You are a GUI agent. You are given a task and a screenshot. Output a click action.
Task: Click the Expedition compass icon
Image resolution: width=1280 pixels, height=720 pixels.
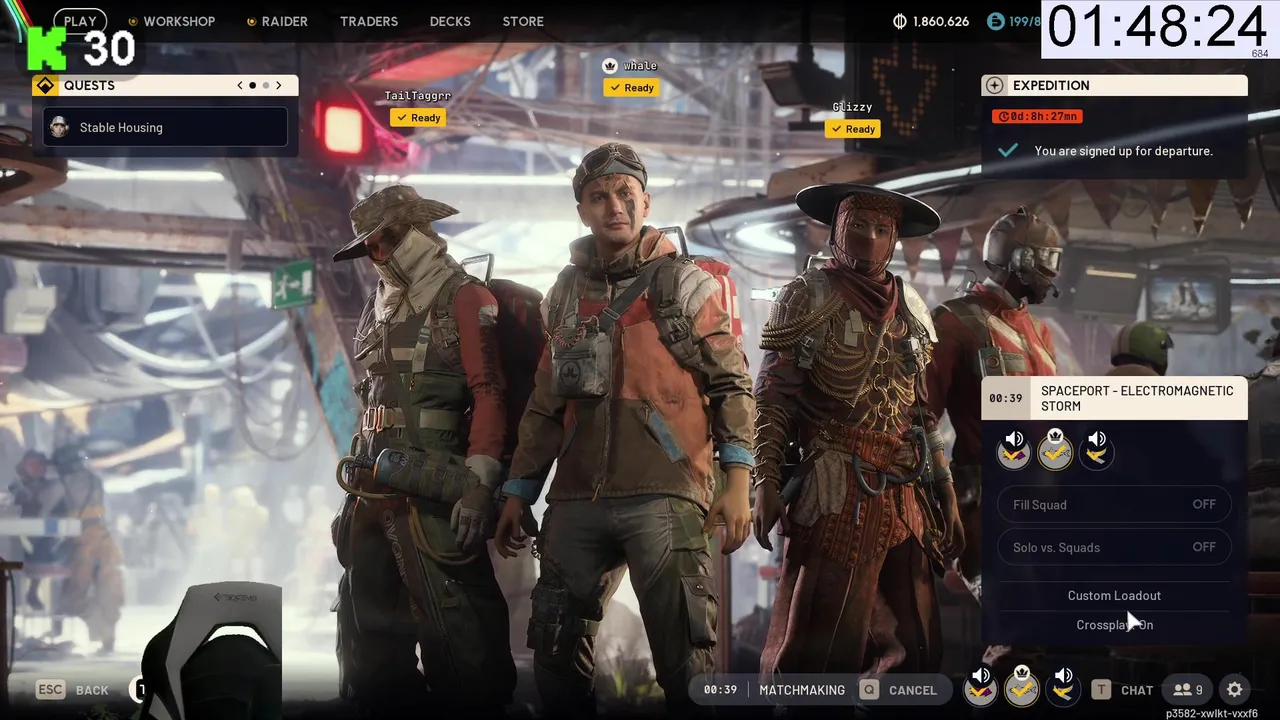(993, 85)
